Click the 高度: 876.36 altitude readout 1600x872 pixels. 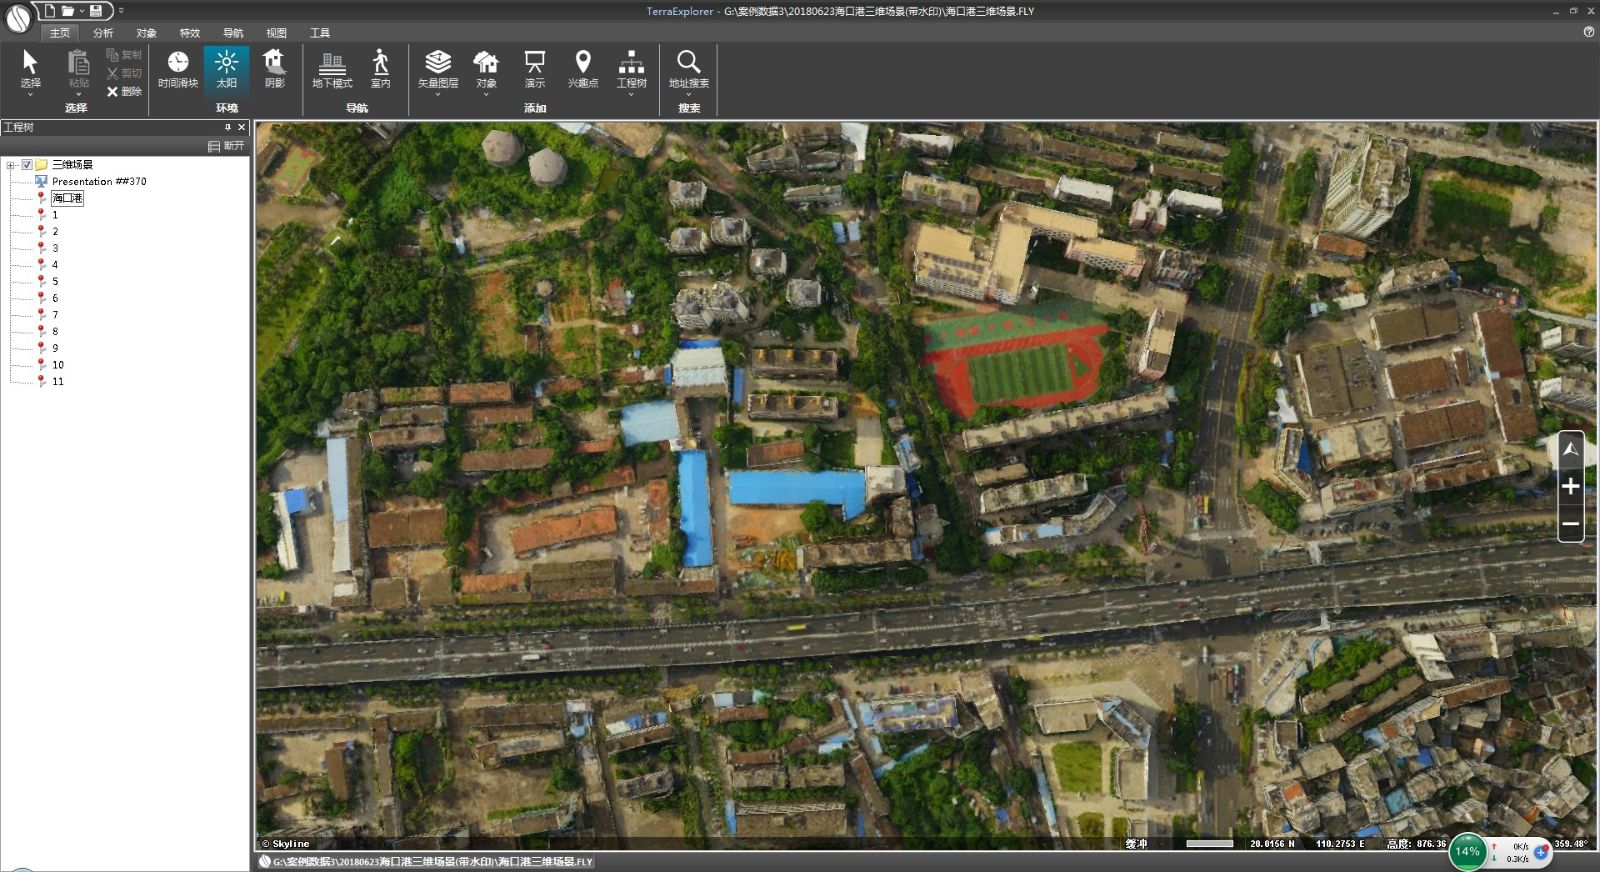tap(1416, 844)
